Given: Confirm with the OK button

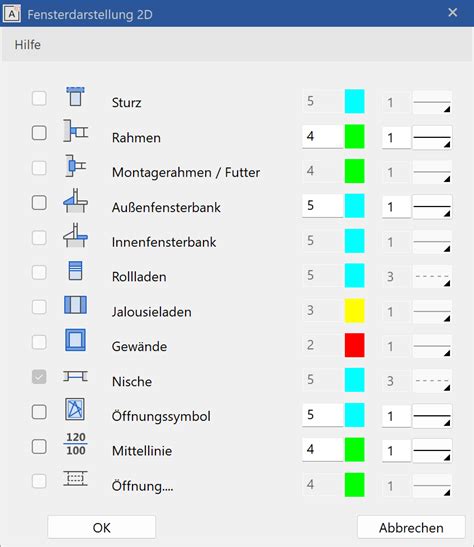Looking at the screenshot, I should (x=101, y=527).
